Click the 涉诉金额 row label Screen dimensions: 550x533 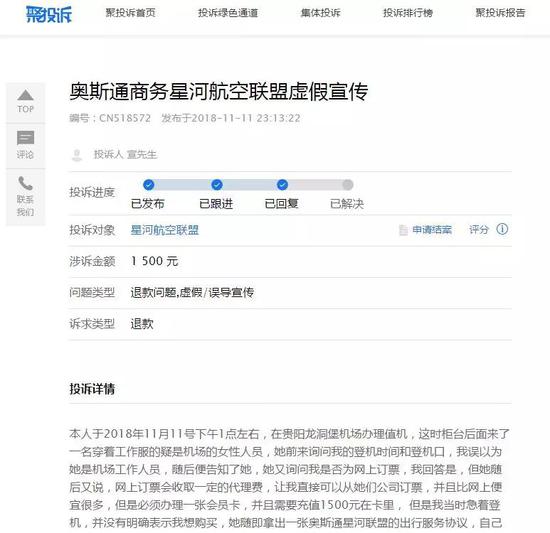(92, 261)
